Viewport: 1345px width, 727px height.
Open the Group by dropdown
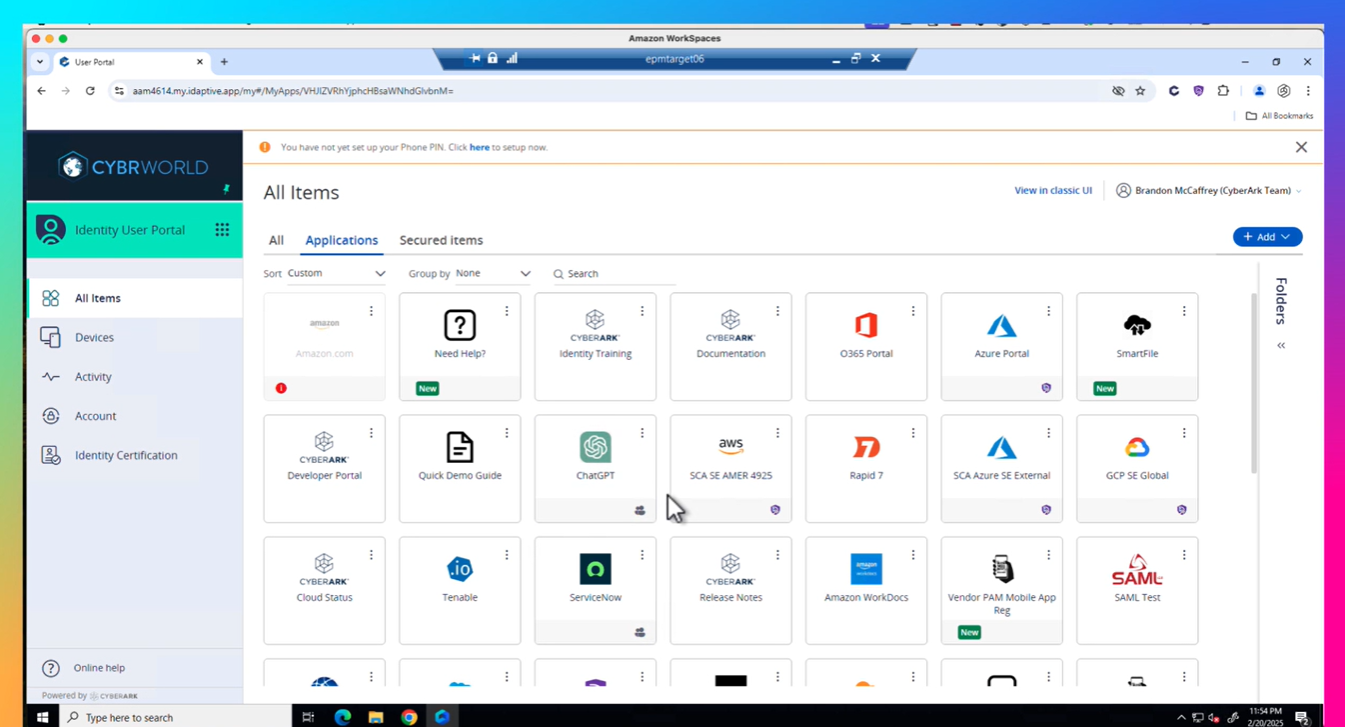(493, 272)
